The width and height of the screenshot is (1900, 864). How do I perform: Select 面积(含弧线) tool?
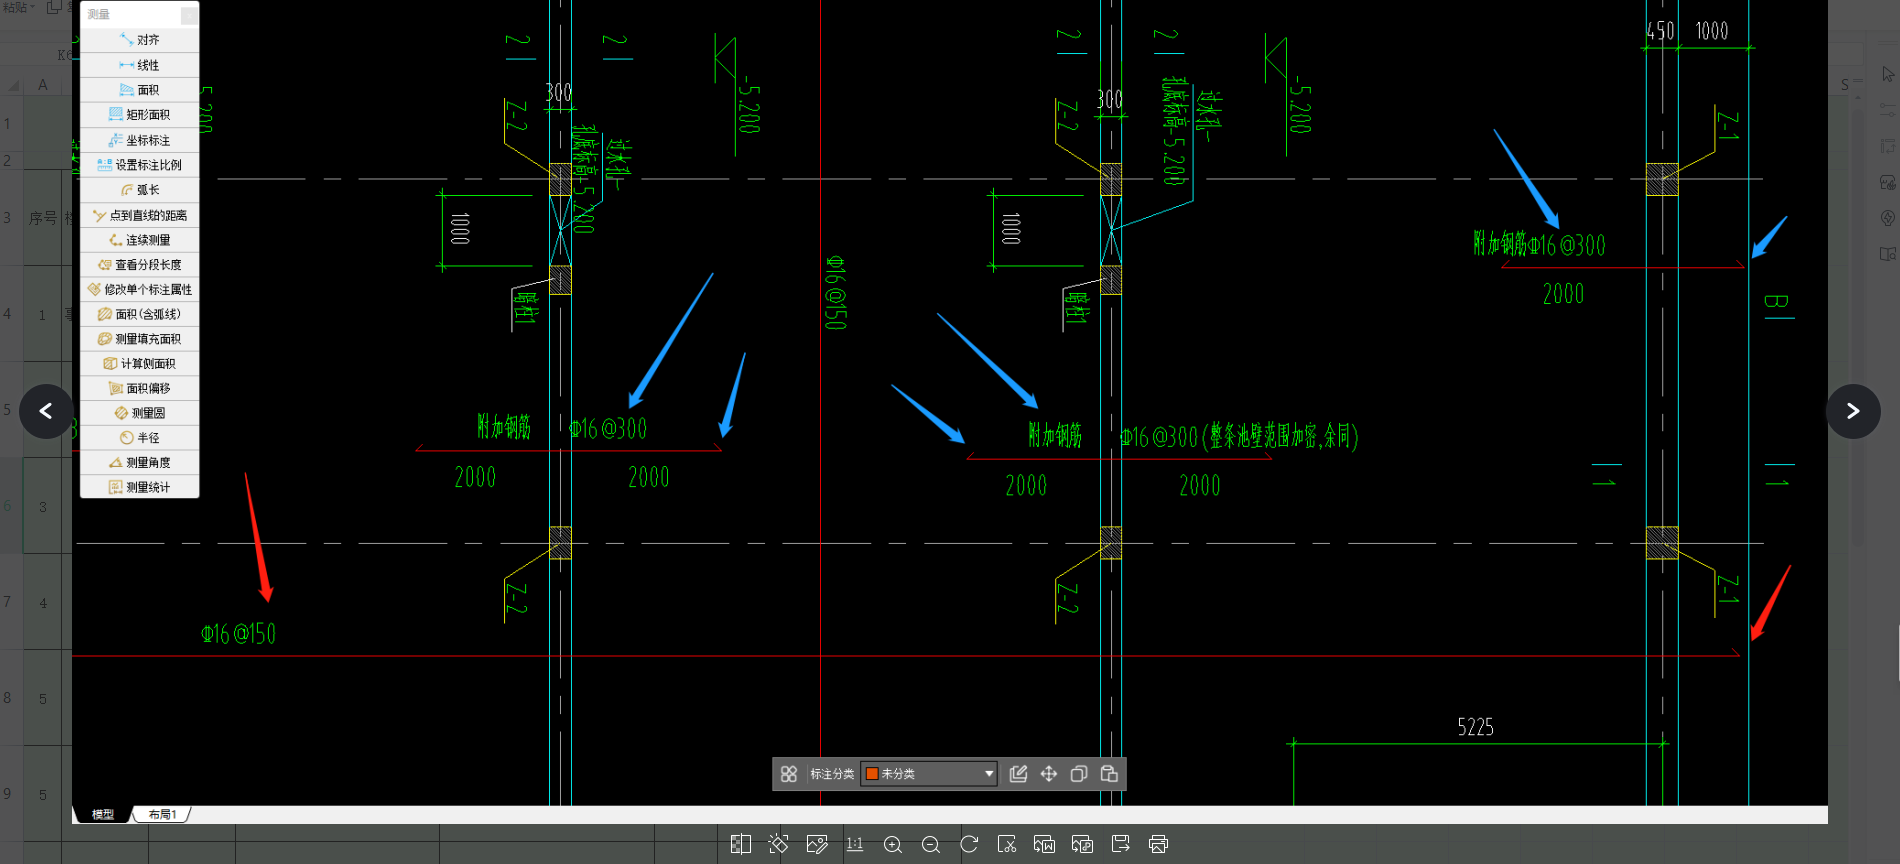[139, 314]
